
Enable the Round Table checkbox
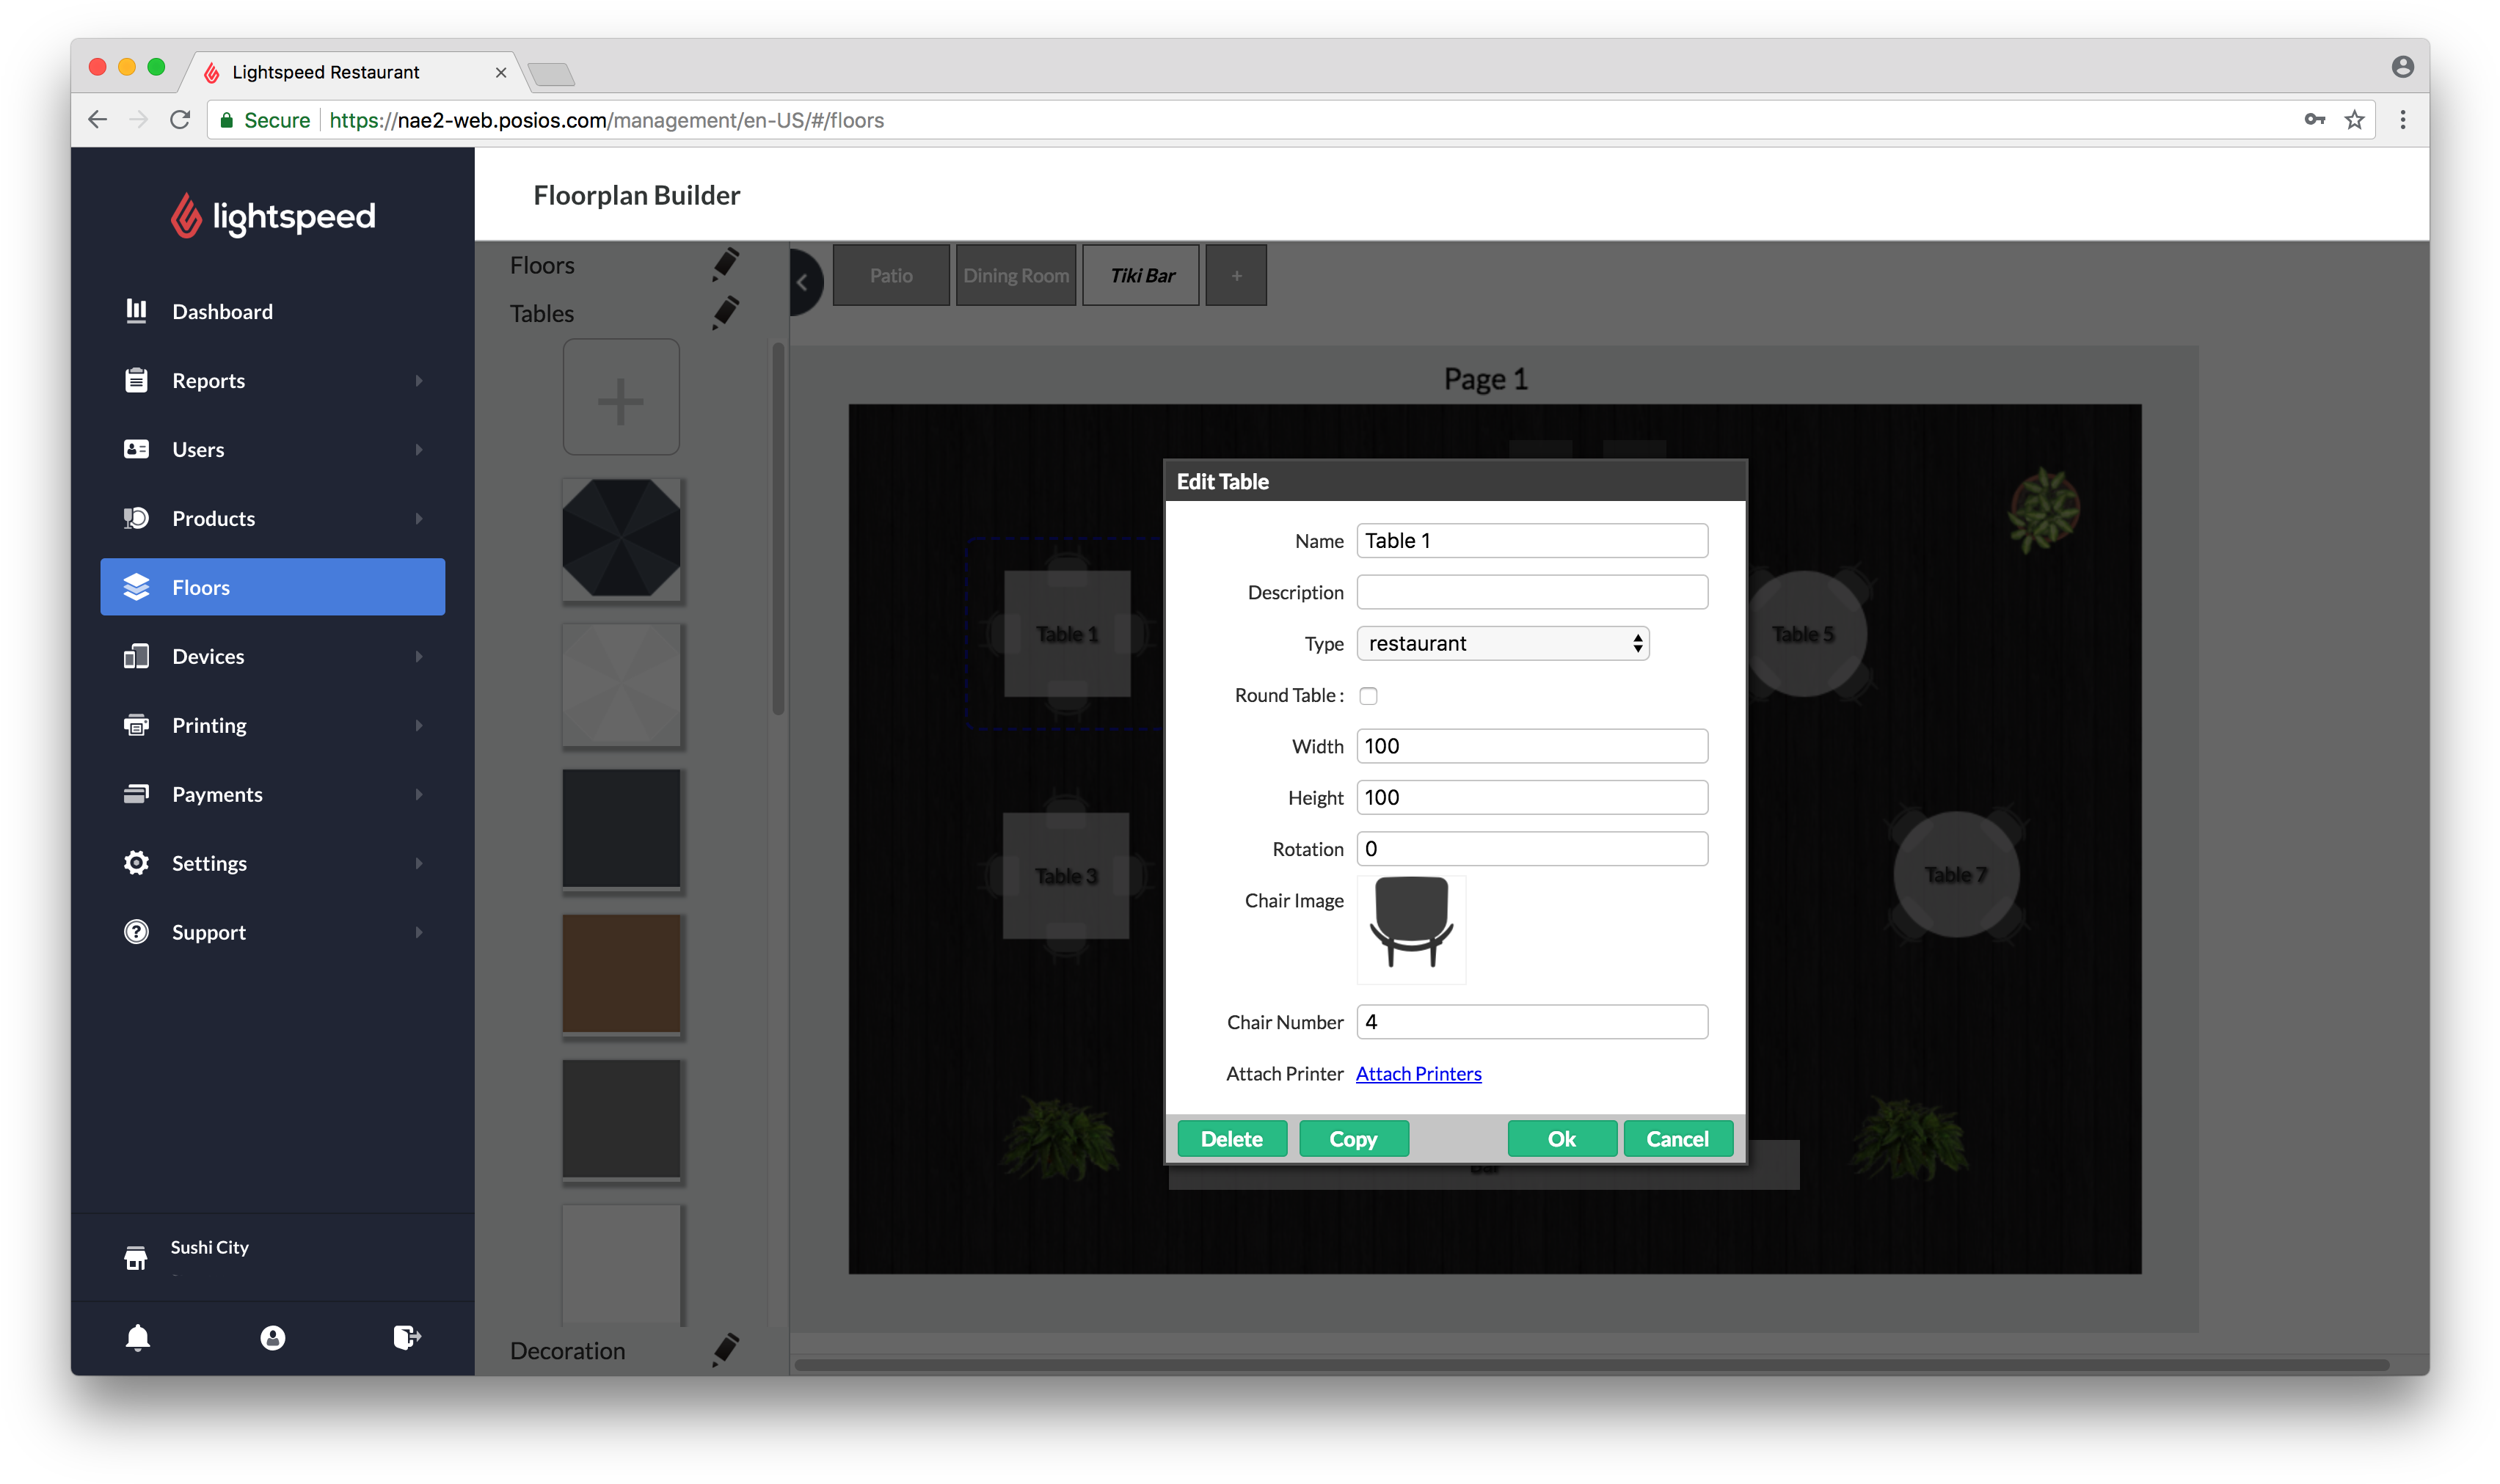click(x=1368, y=696)
